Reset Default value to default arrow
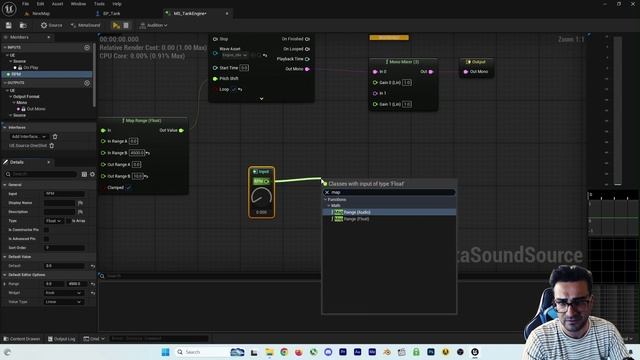The height and width of the screenshot is (360, 640). 93,266
